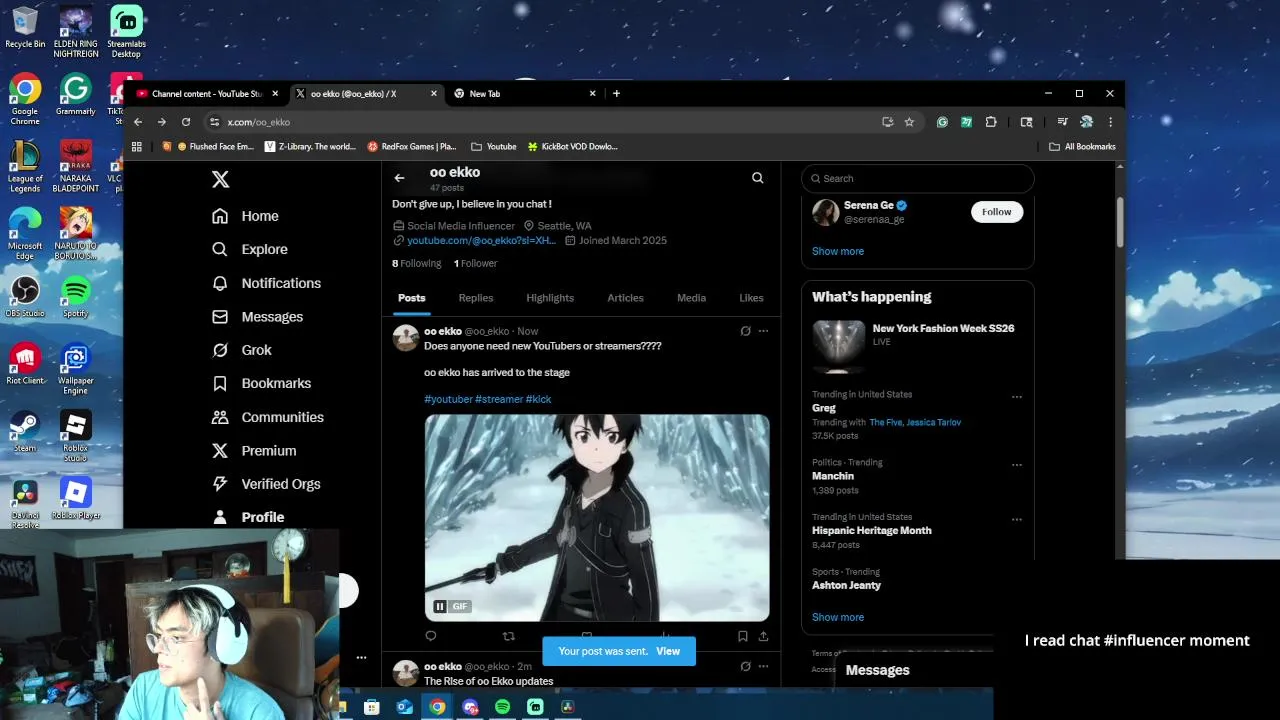Viewport: 1280px width, 720px height.
Task: Open Spotify from the taskbar
Action: 503,707
